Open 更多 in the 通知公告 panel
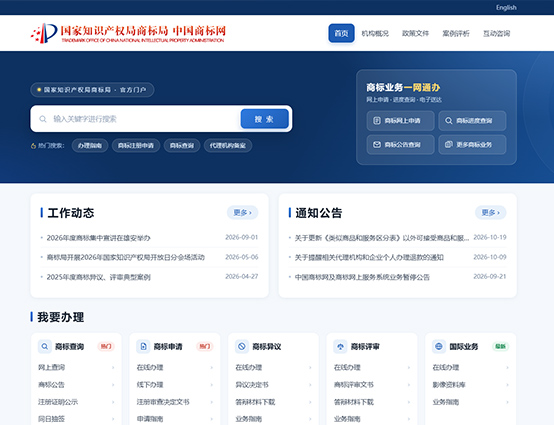Image resolution: width=554 pixels, height=425 pixels. (490, 213)
